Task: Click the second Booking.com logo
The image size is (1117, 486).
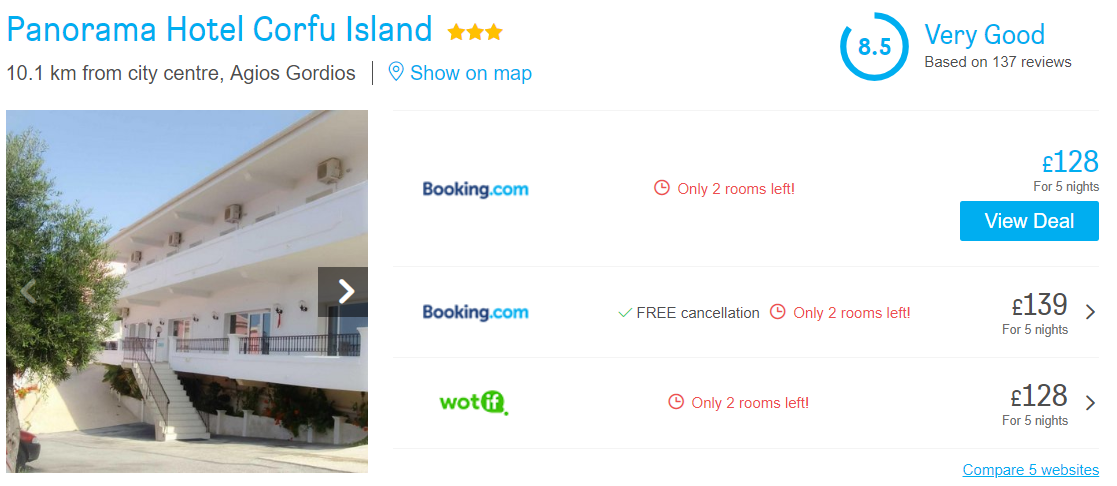Action: (x=475, y=312)
